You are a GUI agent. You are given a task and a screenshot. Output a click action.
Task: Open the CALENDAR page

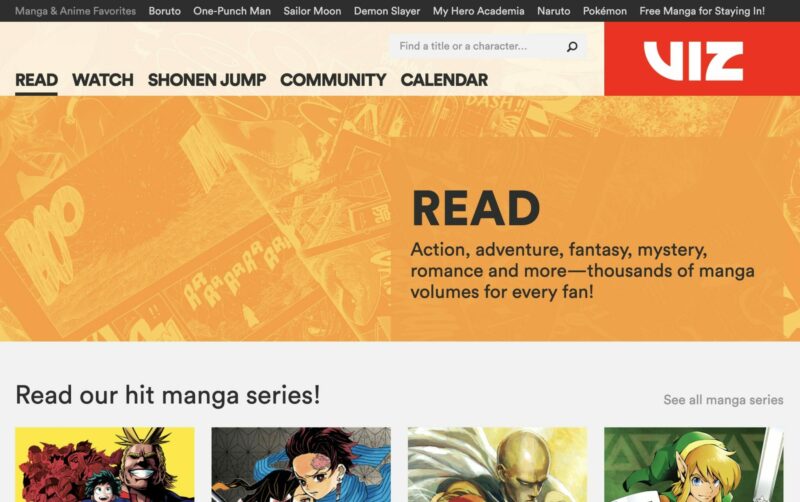444,80
